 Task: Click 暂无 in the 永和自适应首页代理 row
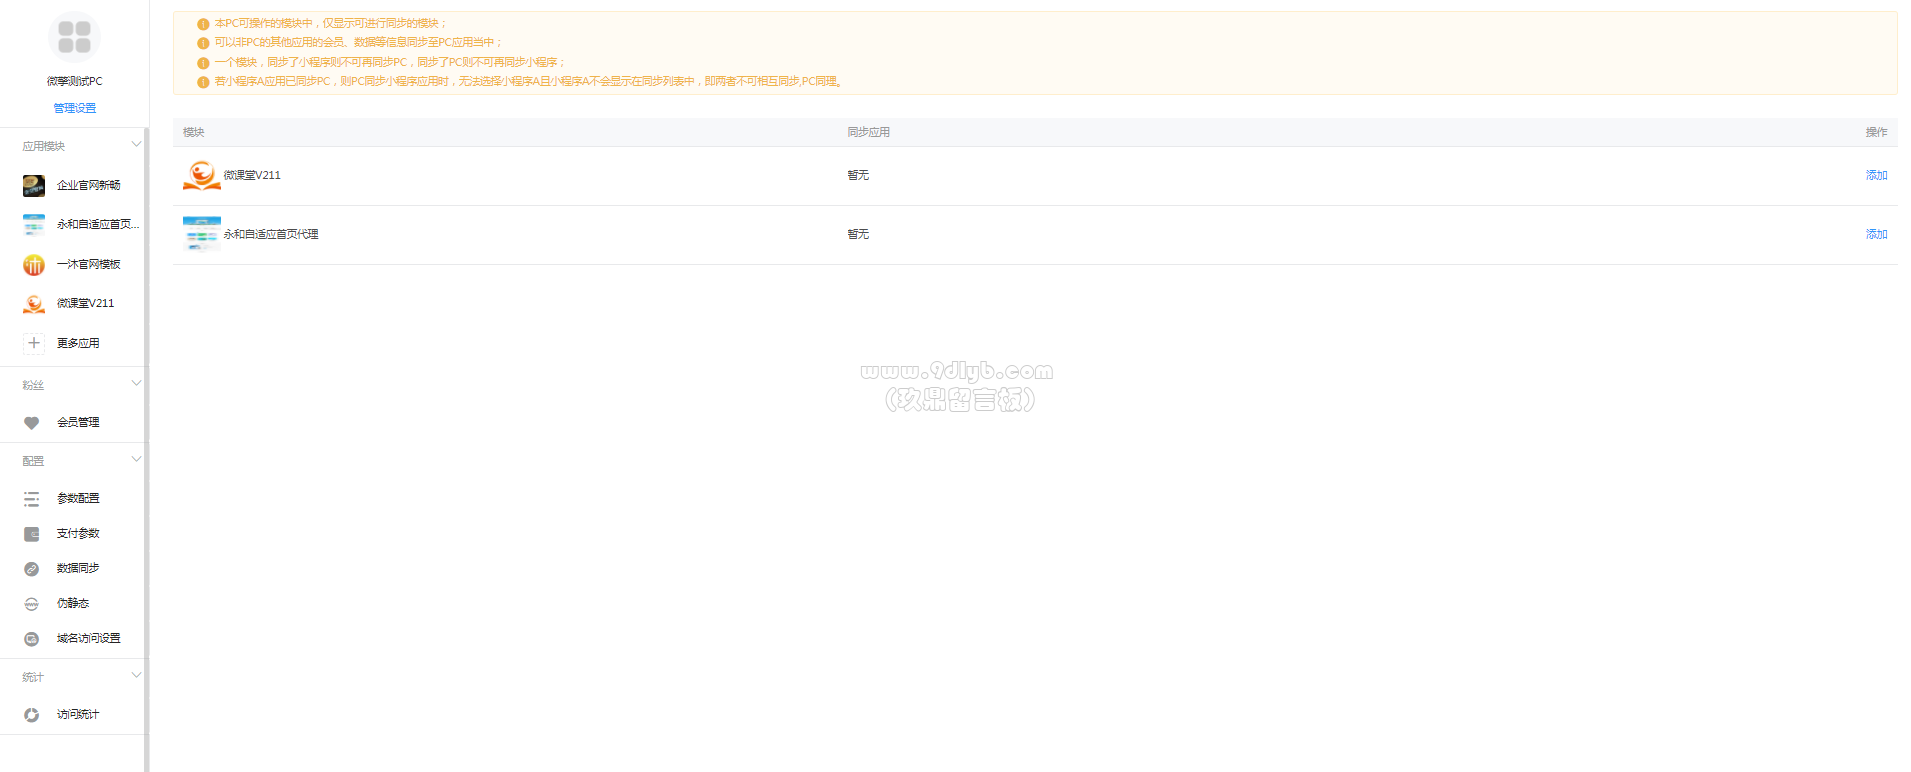click(858, 234)
